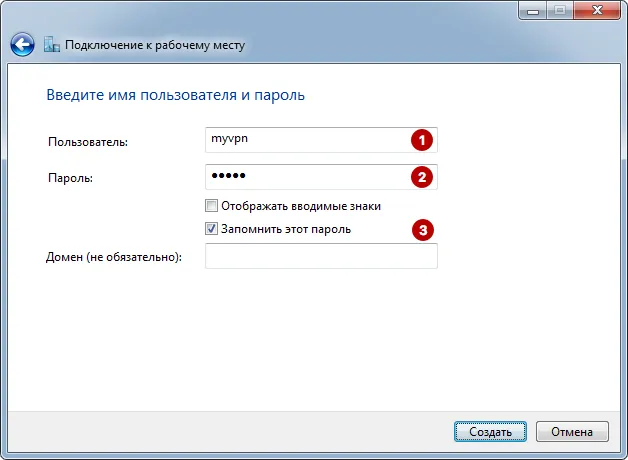The height and width of the screenshot is (460, 628).
Task: Focus the Пароль password field
Action: (321, 177)
